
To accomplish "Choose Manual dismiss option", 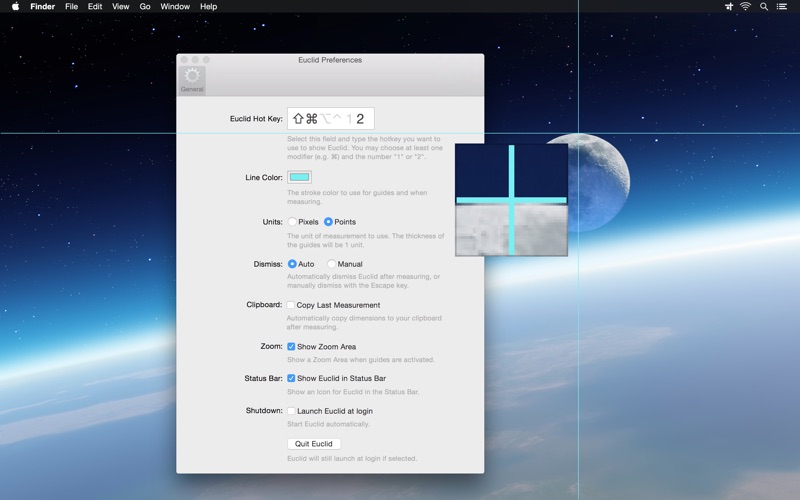I will tap(332, 264).
